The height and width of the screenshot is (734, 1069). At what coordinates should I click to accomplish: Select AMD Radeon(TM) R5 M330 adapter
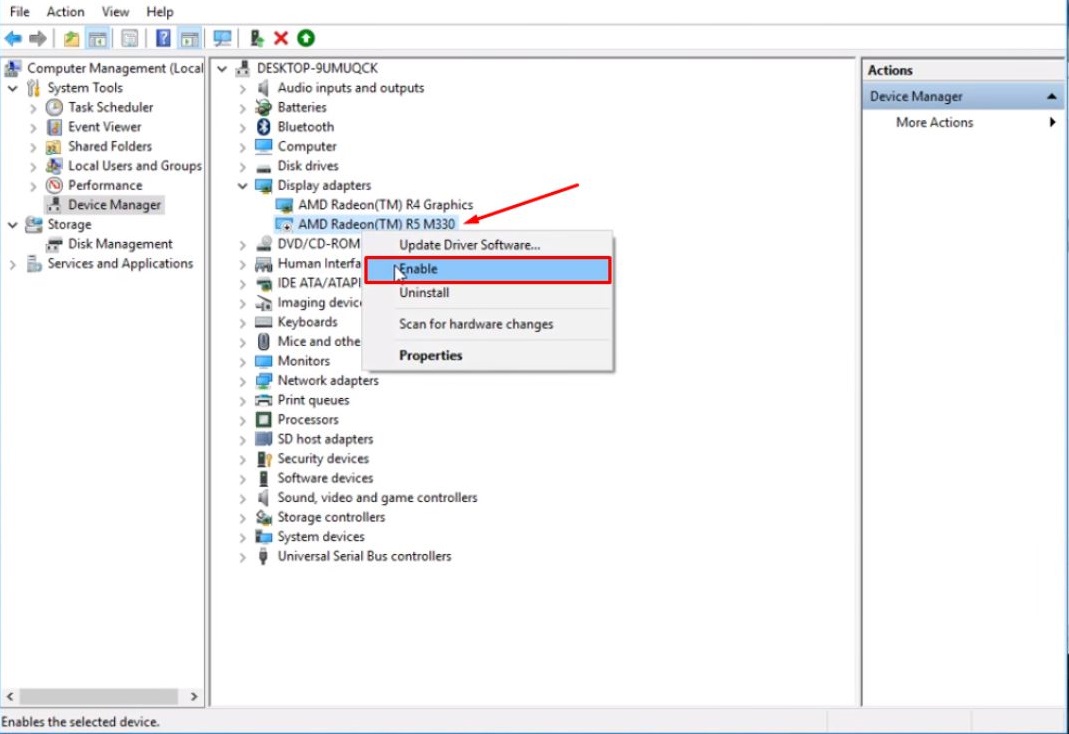(x=376, y=224)
